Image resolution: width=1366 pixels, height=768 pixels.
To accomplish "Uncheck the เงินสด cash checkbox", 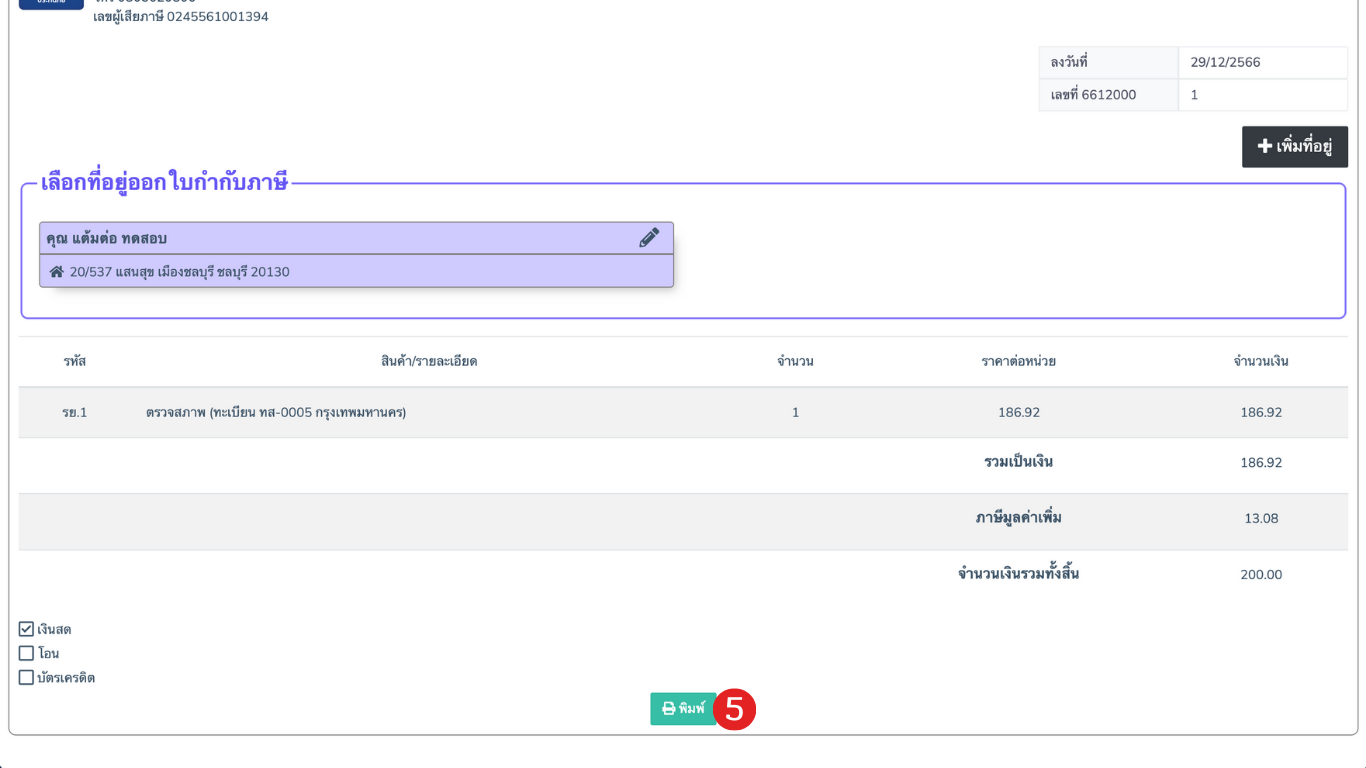I will (x=26, y=629).
